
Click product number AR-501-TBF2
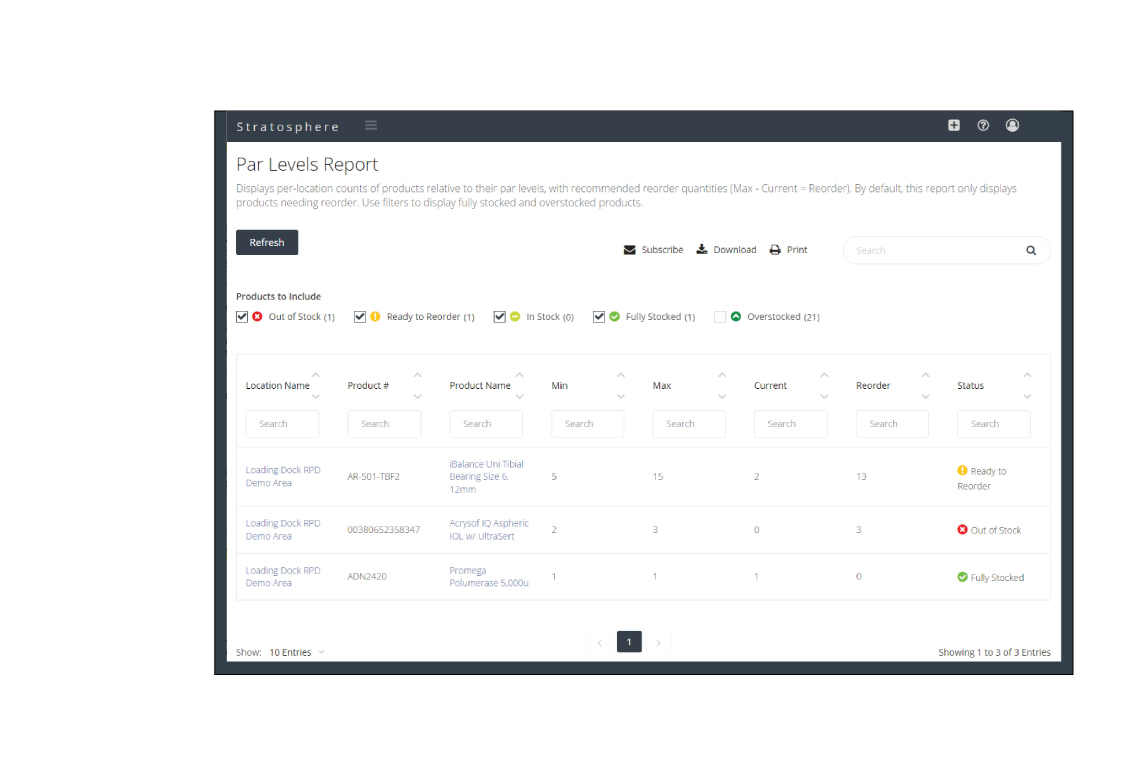(373, 476)
